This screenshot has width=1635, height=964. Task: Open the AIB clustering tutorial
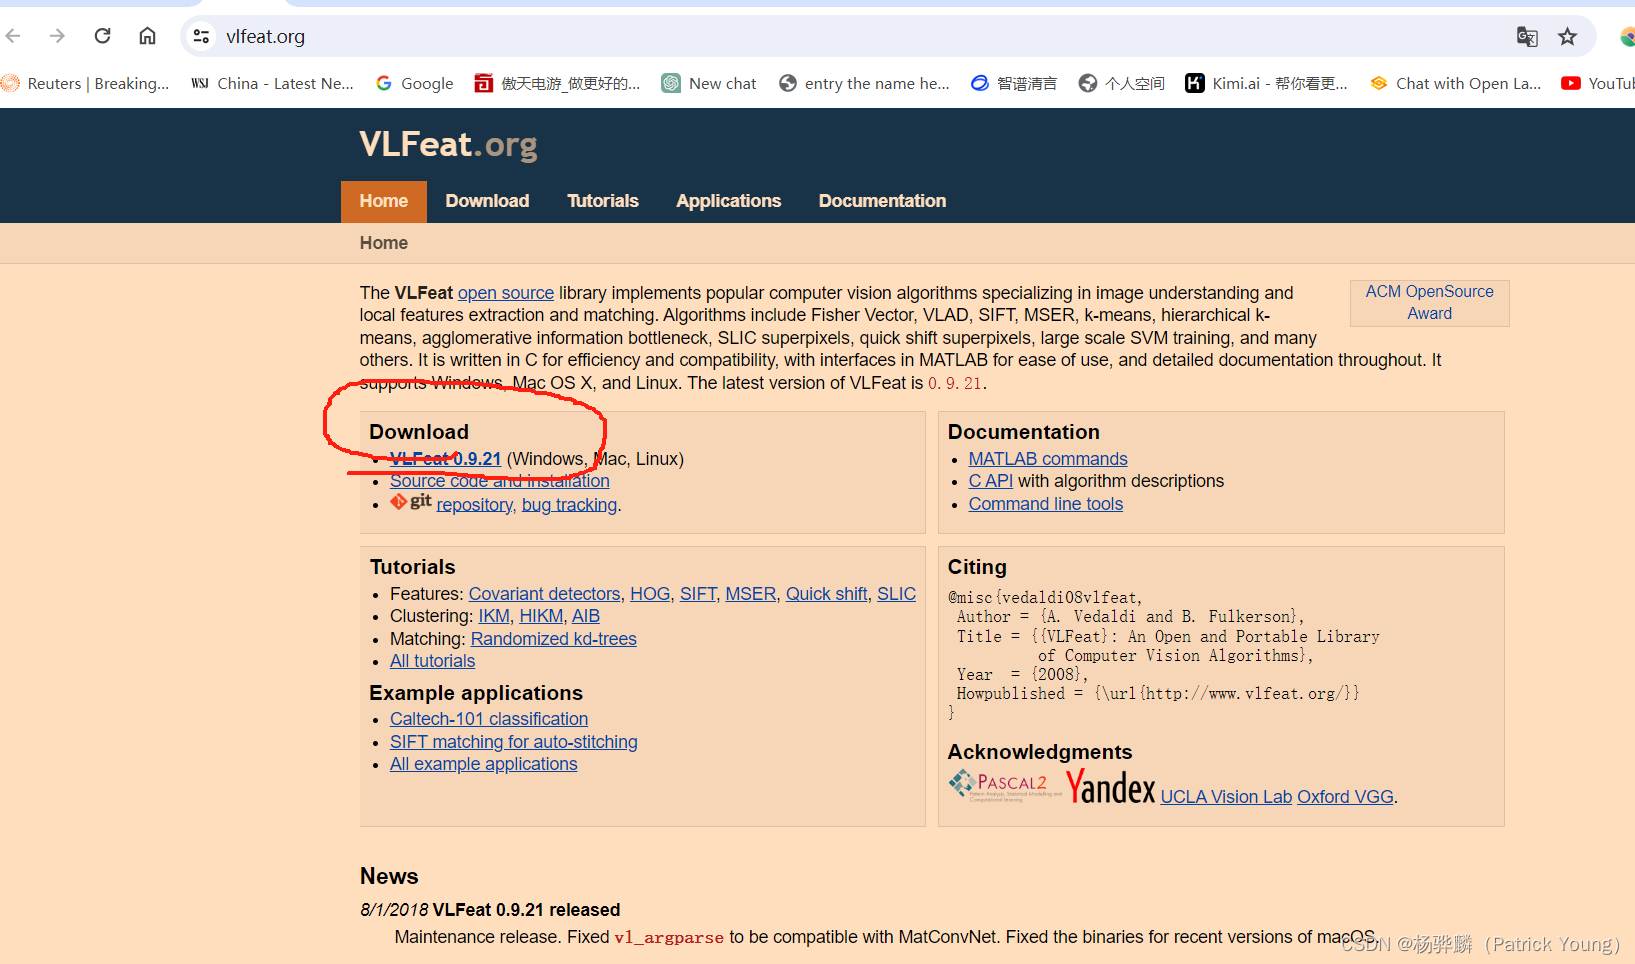(586, 616)
